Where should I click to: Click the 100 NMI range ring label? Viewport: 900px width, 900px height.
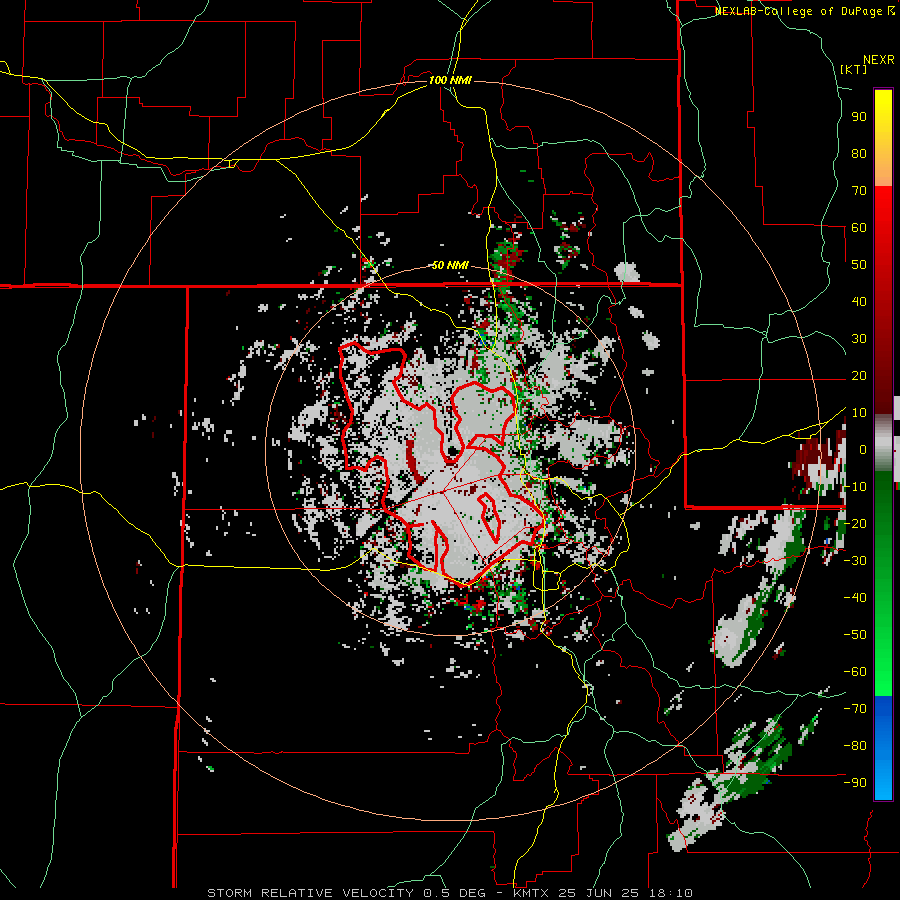(x=450, y=80)
